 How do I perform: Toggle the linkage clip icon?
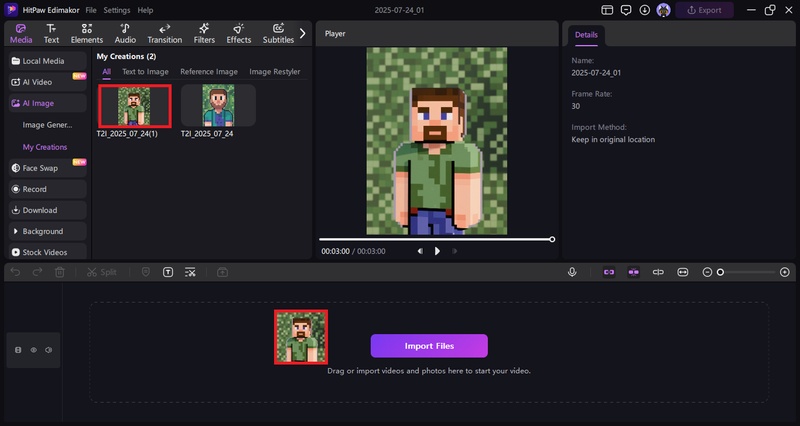tap(658, 272)
